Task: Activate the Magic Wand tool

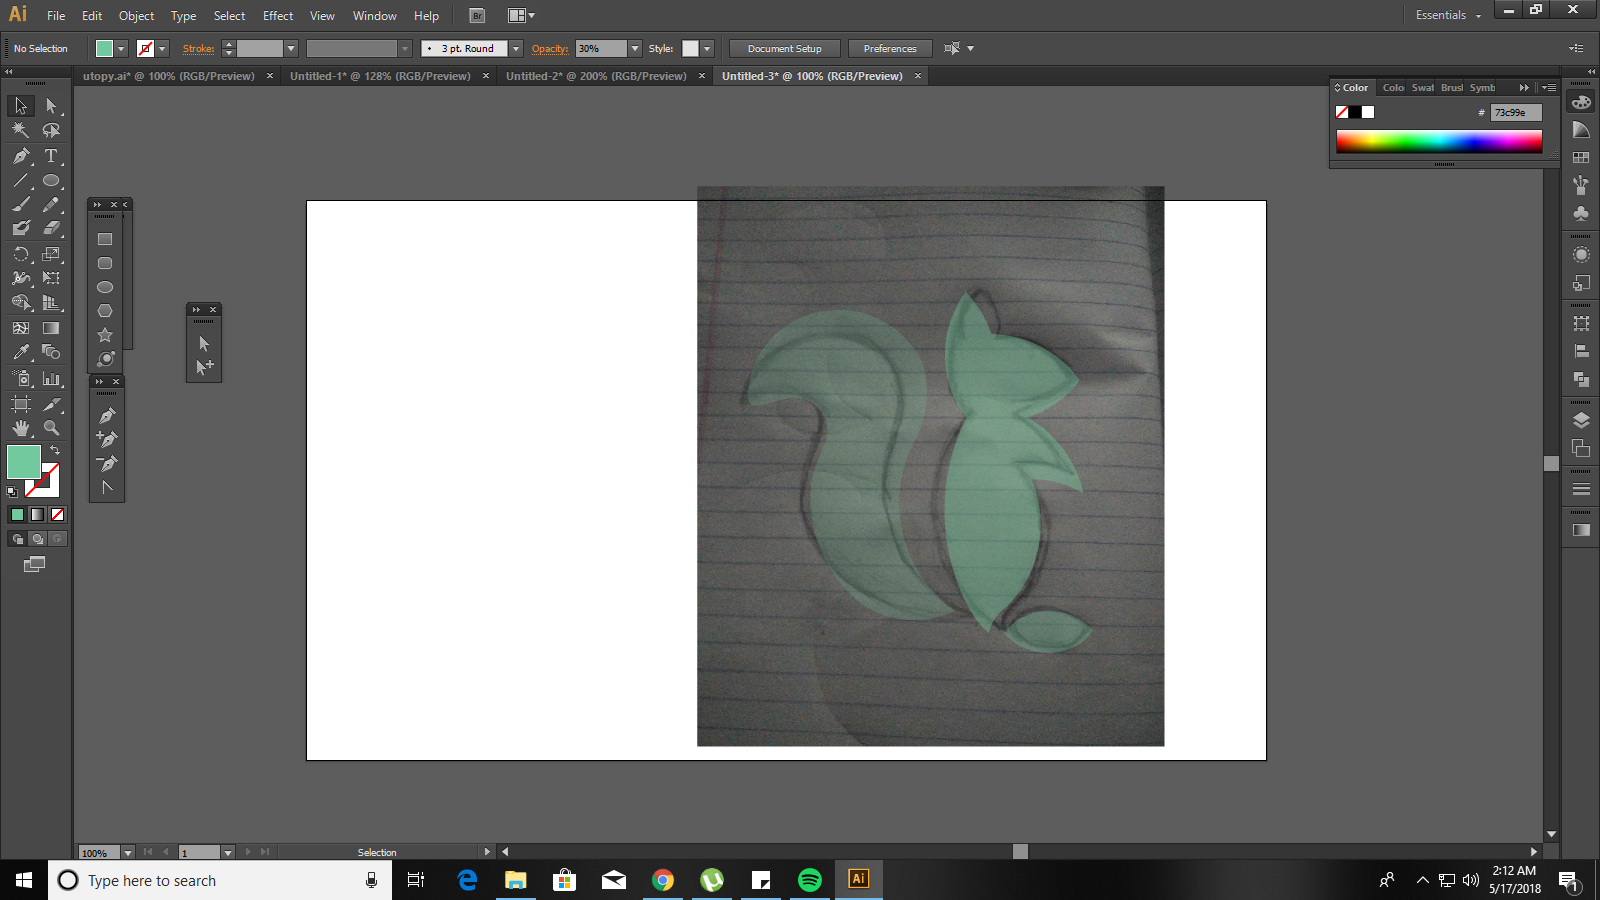Action: tap(20, 130)
